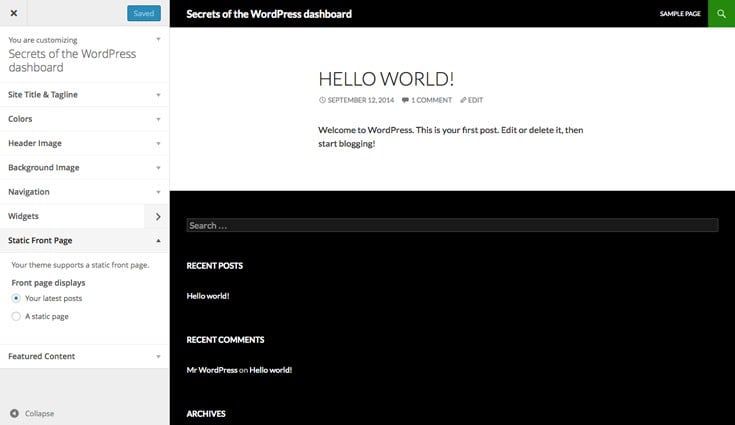Image resolution: width=735 pixels, height=425 pixels.
Task: Click the SEPTEMBER 12, 2014 date link
Action: [360, 100]
